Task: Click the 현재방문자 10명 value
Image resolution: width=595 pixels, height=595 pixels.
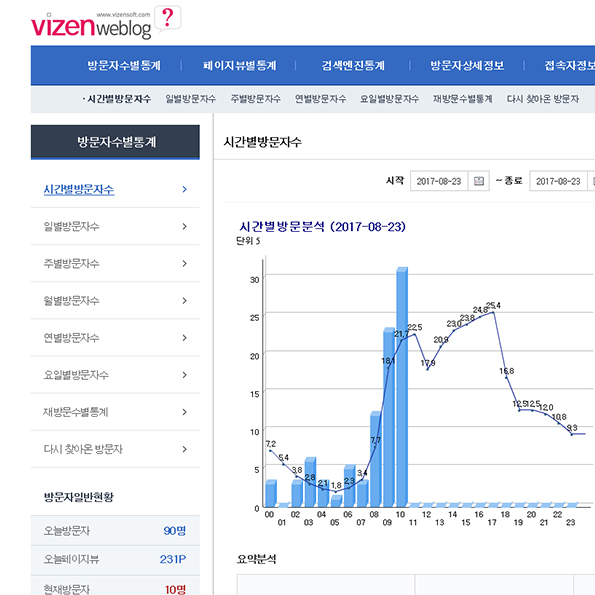Action: click(175, 589)
